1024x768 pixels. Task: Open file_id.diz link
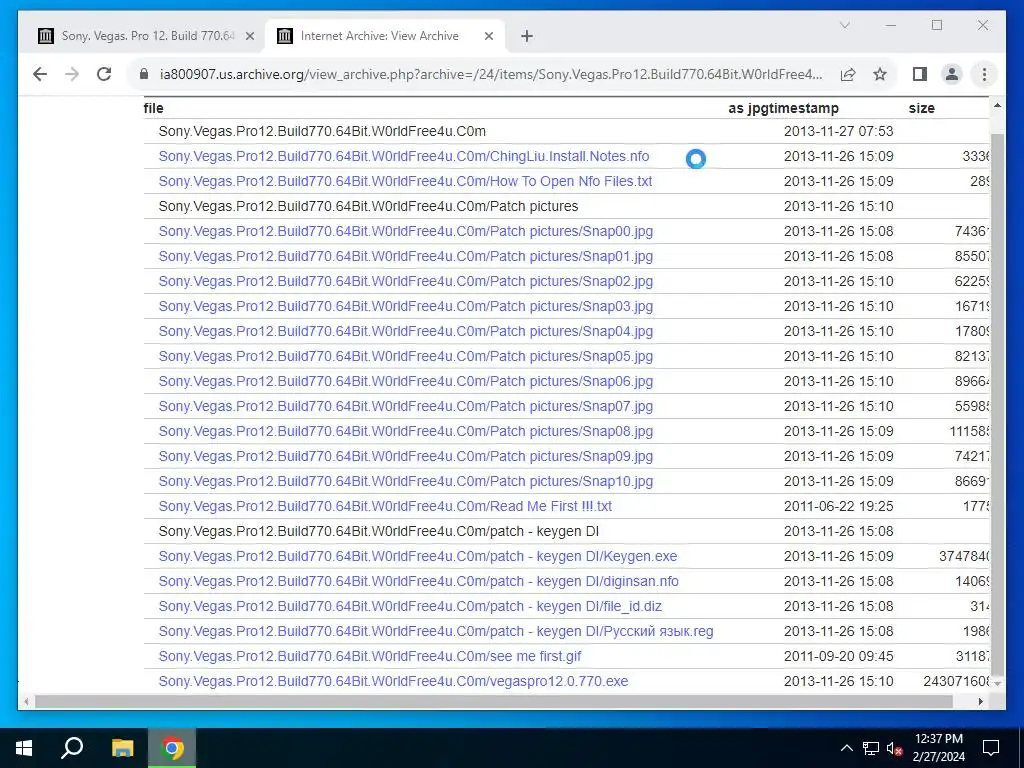pos(410,606)
